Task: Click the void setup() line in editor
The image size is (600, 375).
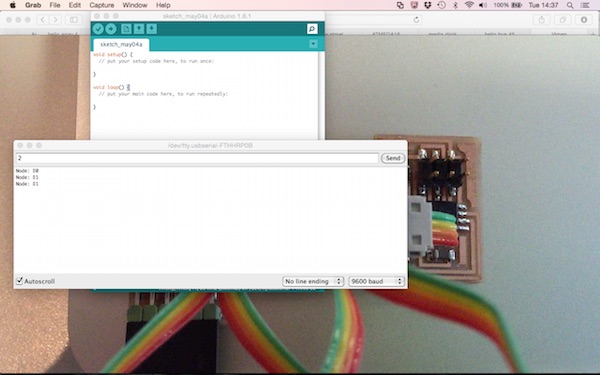Action: [x=113, y=55]
